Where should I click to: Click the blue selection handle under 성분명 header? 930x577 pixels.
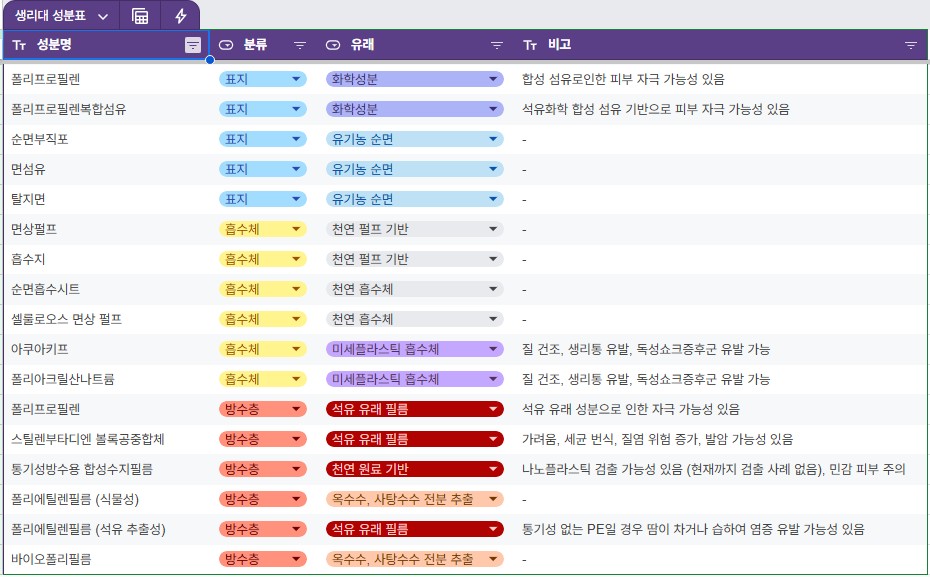tap(210, 60)
